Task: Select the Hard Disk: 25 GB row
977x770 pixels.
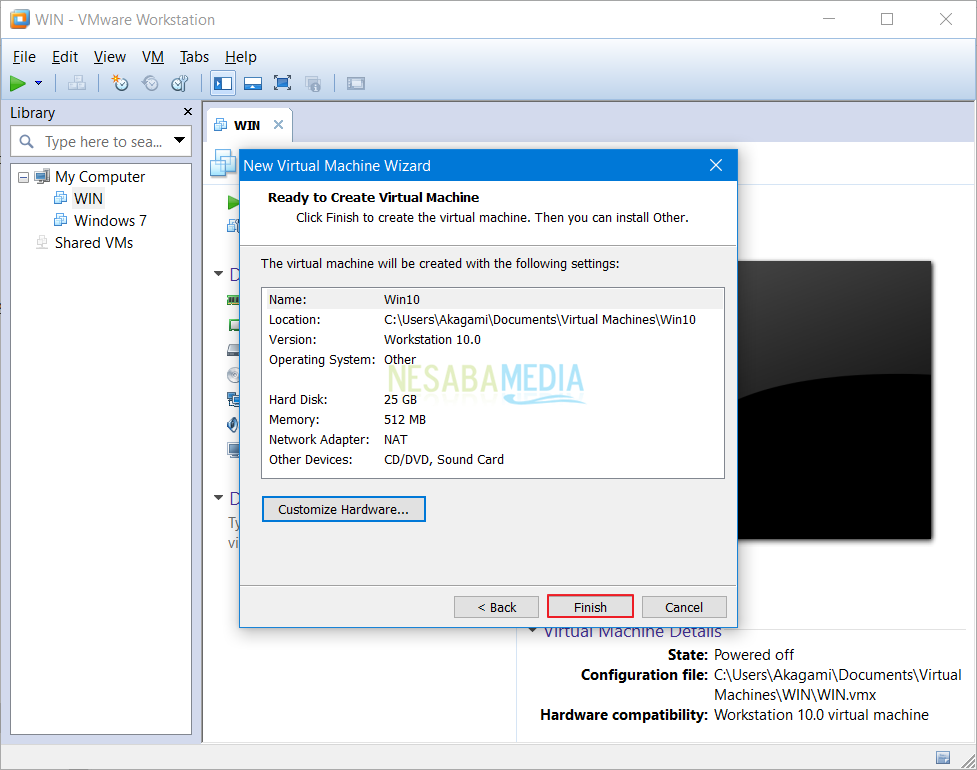Action: click(x=495, y=399)
